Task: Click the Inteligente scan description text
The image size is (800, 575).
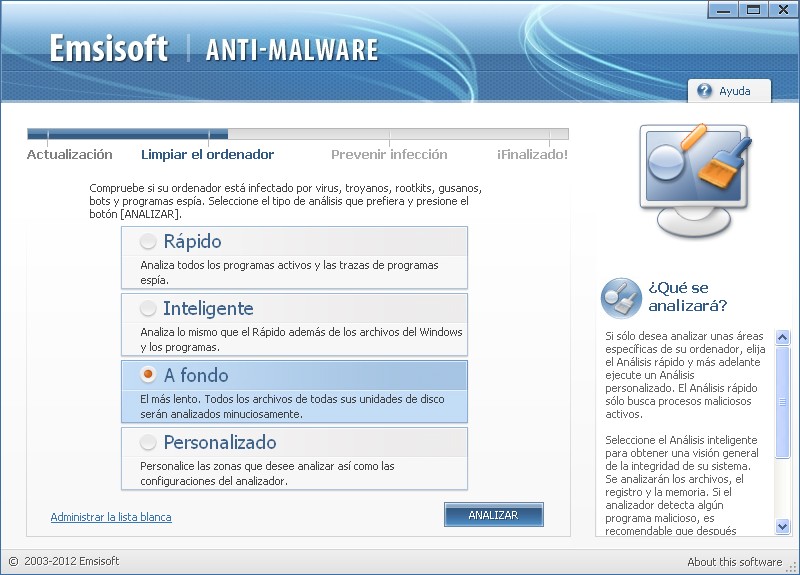Action: (x=301, y=339)
